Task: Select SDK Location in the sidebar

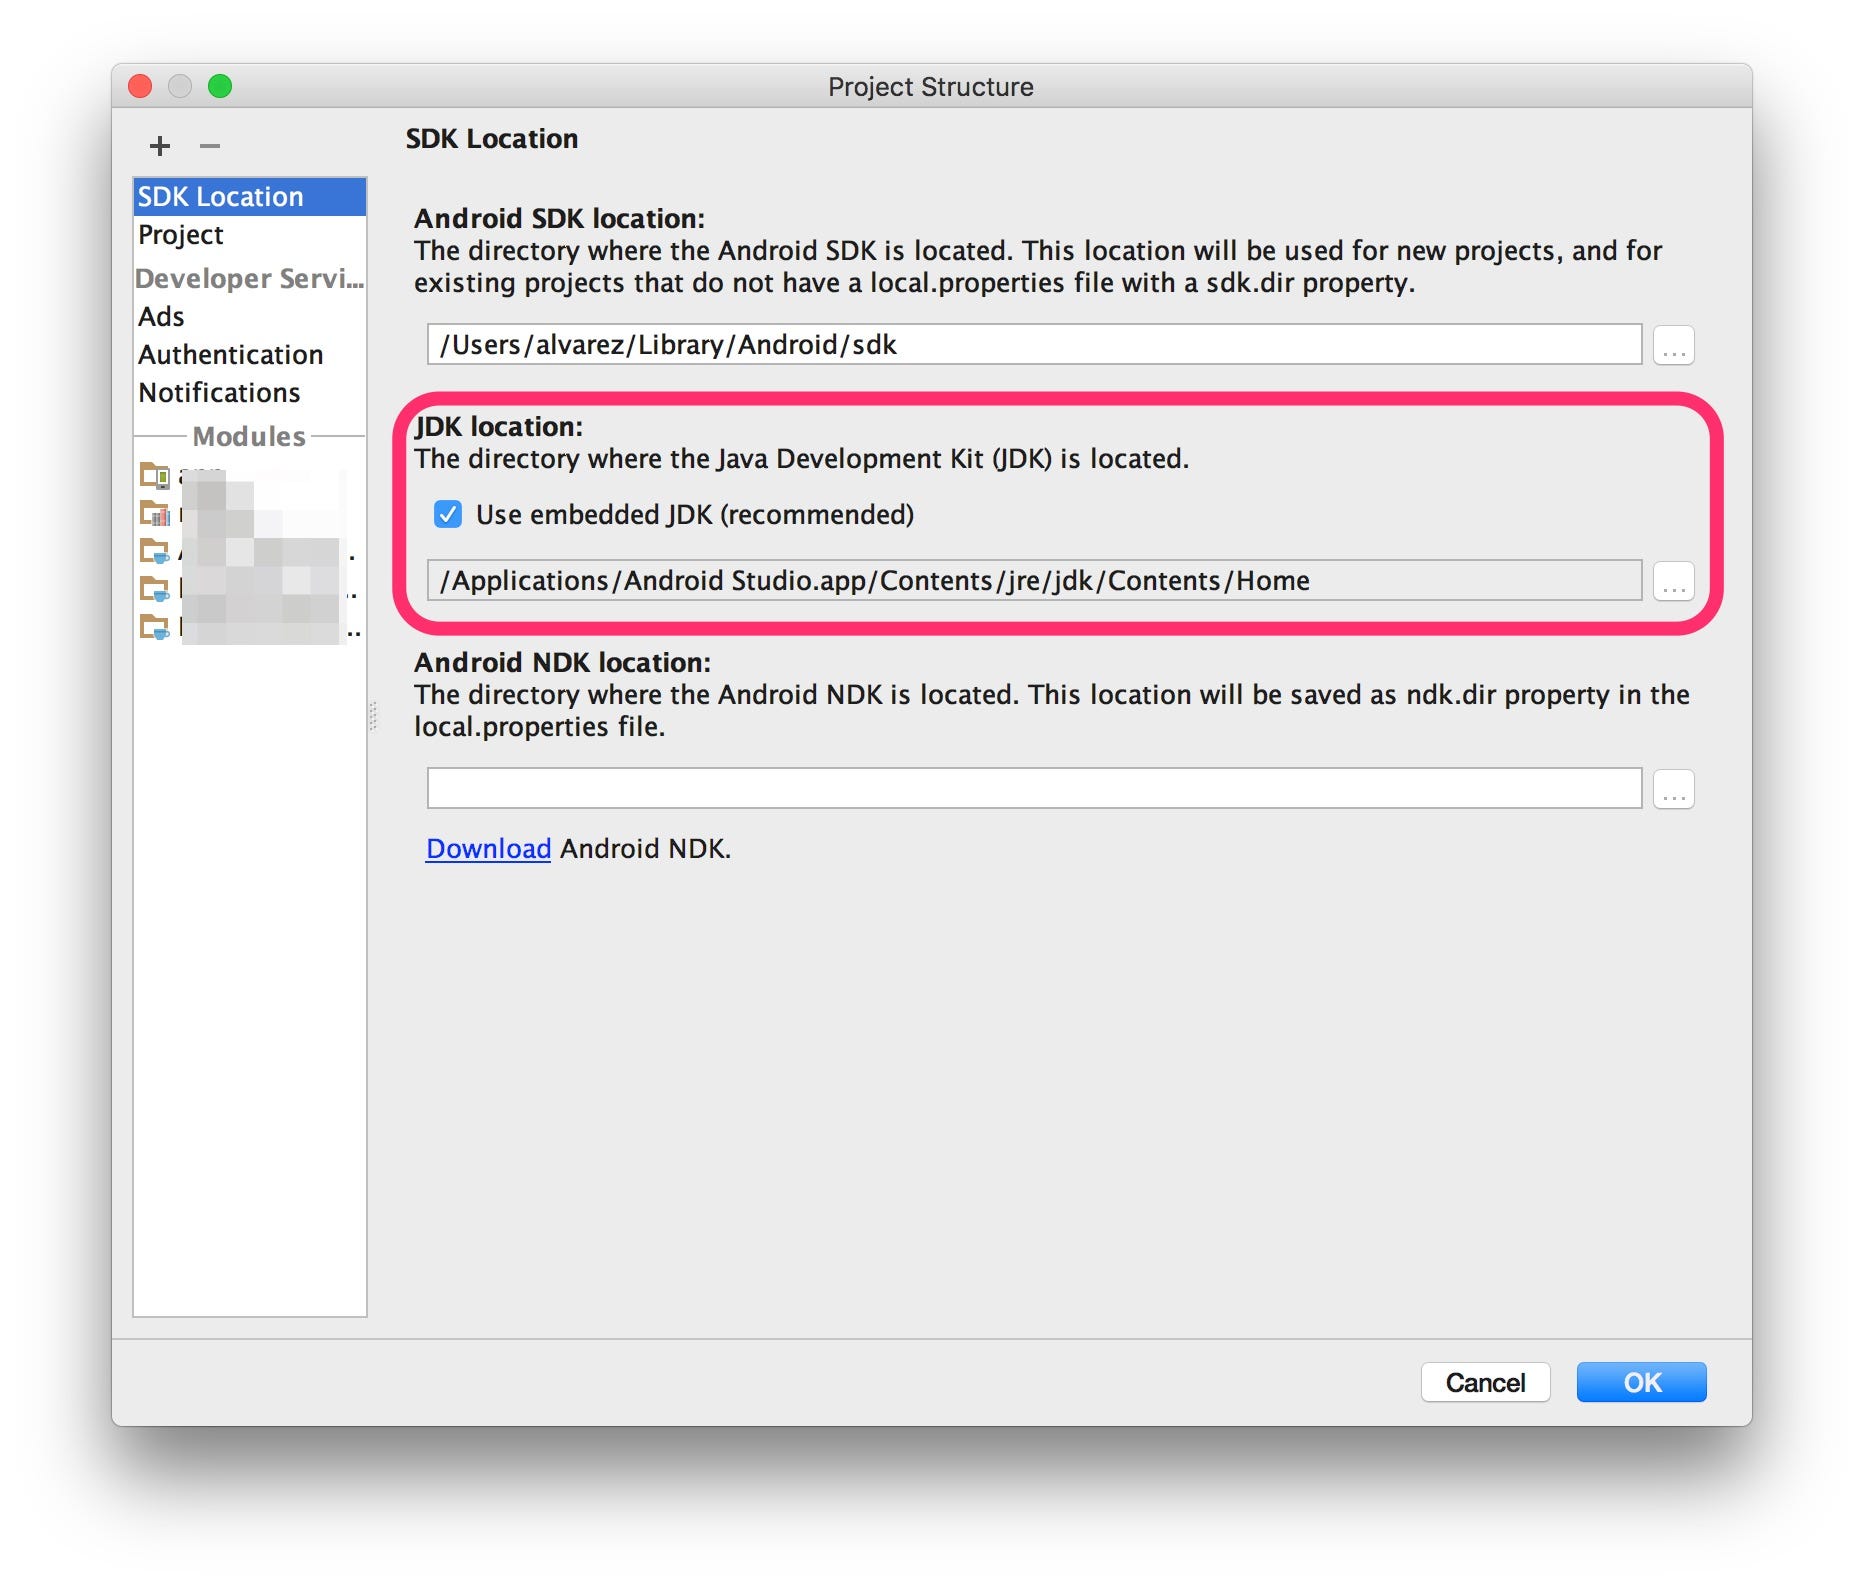Action: 222,196
